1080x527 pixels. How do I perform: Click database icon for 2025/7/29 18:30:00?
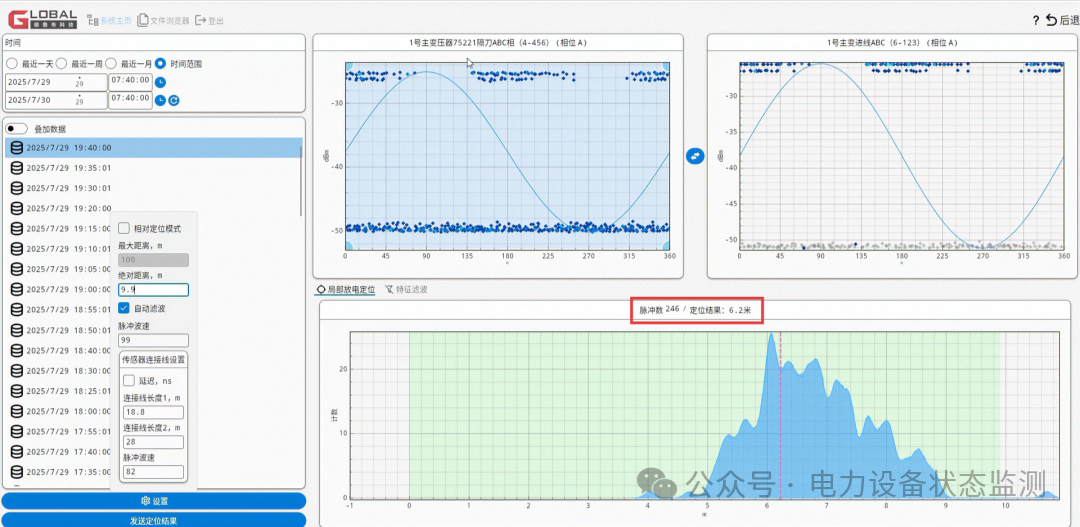(x=17, y=371)
